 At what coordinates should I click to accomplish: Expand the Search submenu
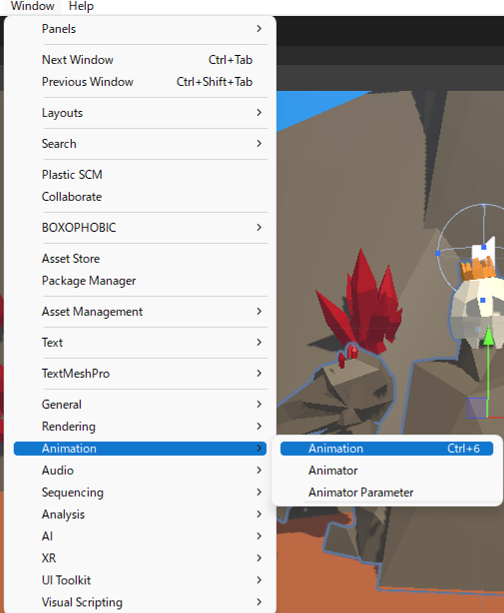point(140,143)
